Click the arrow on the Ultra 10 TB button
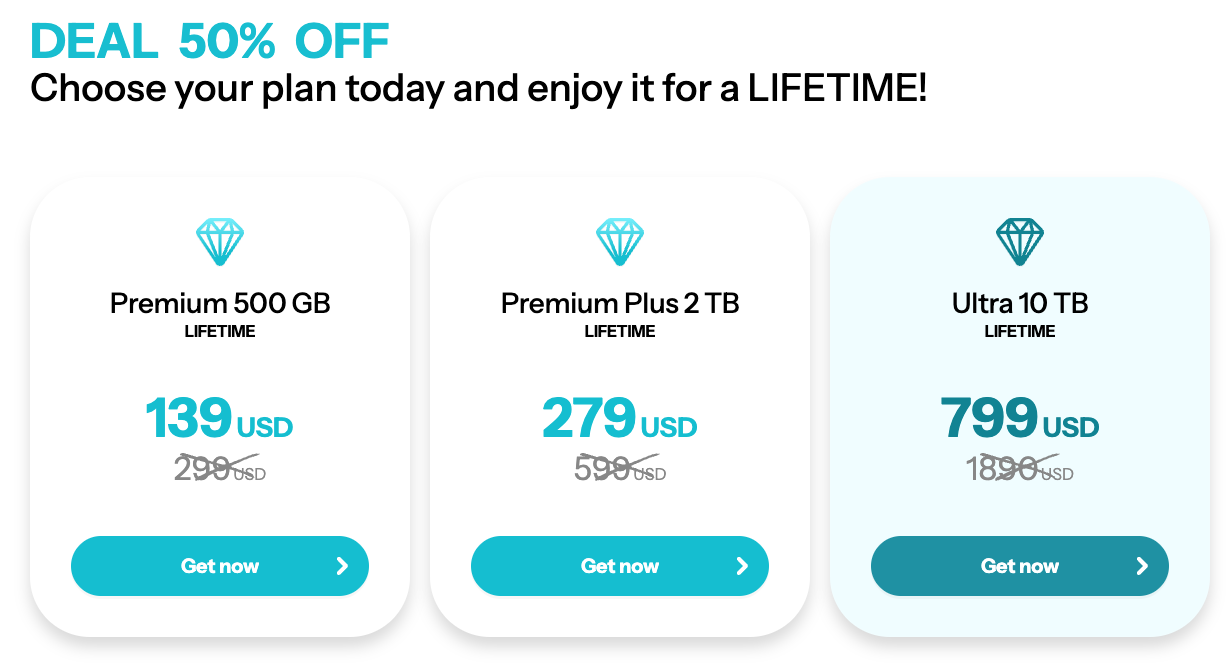This screenshot has height=672, width=1231. [x=1142, y=566]
